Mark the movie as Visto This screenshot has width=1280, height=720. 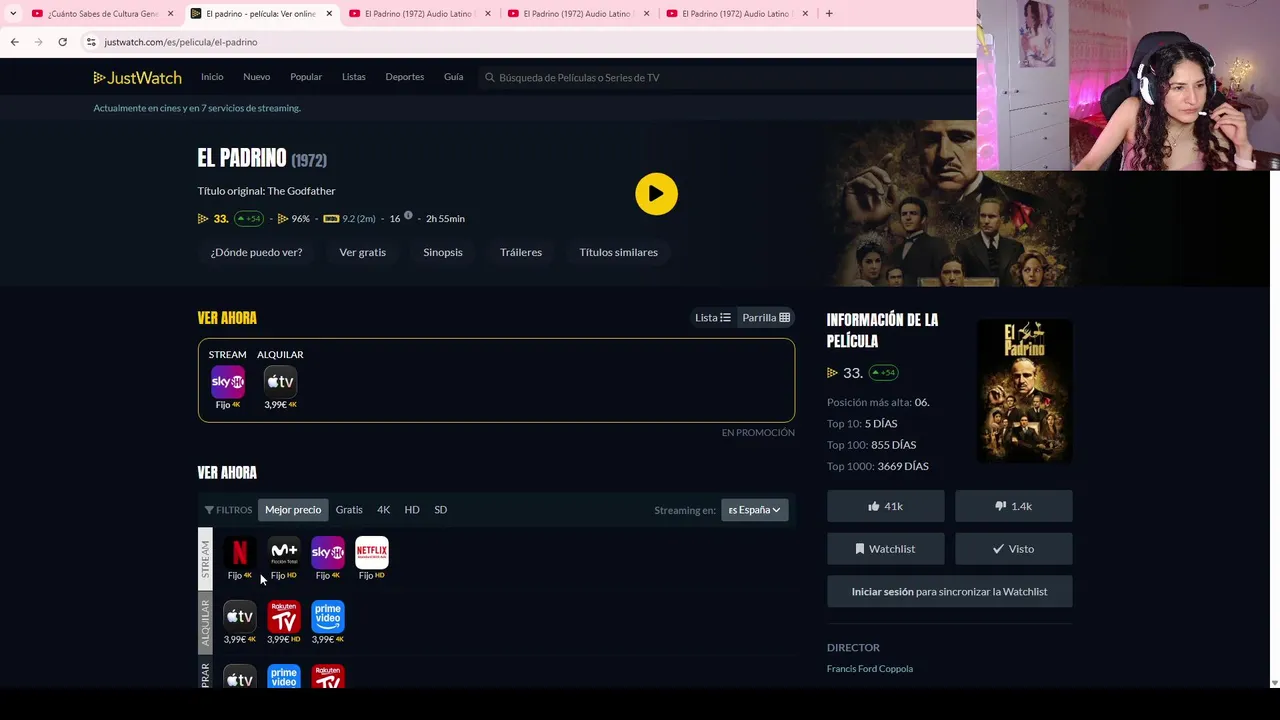pos(1013,549)
